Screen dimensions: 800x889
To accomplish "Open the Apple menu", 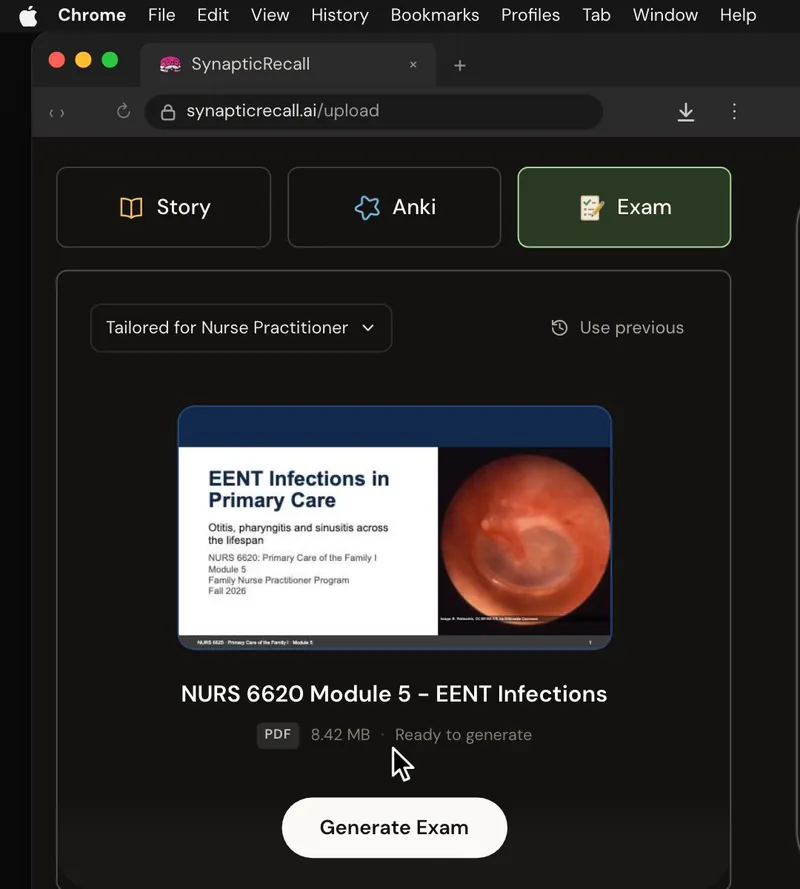I will [28, 16].
